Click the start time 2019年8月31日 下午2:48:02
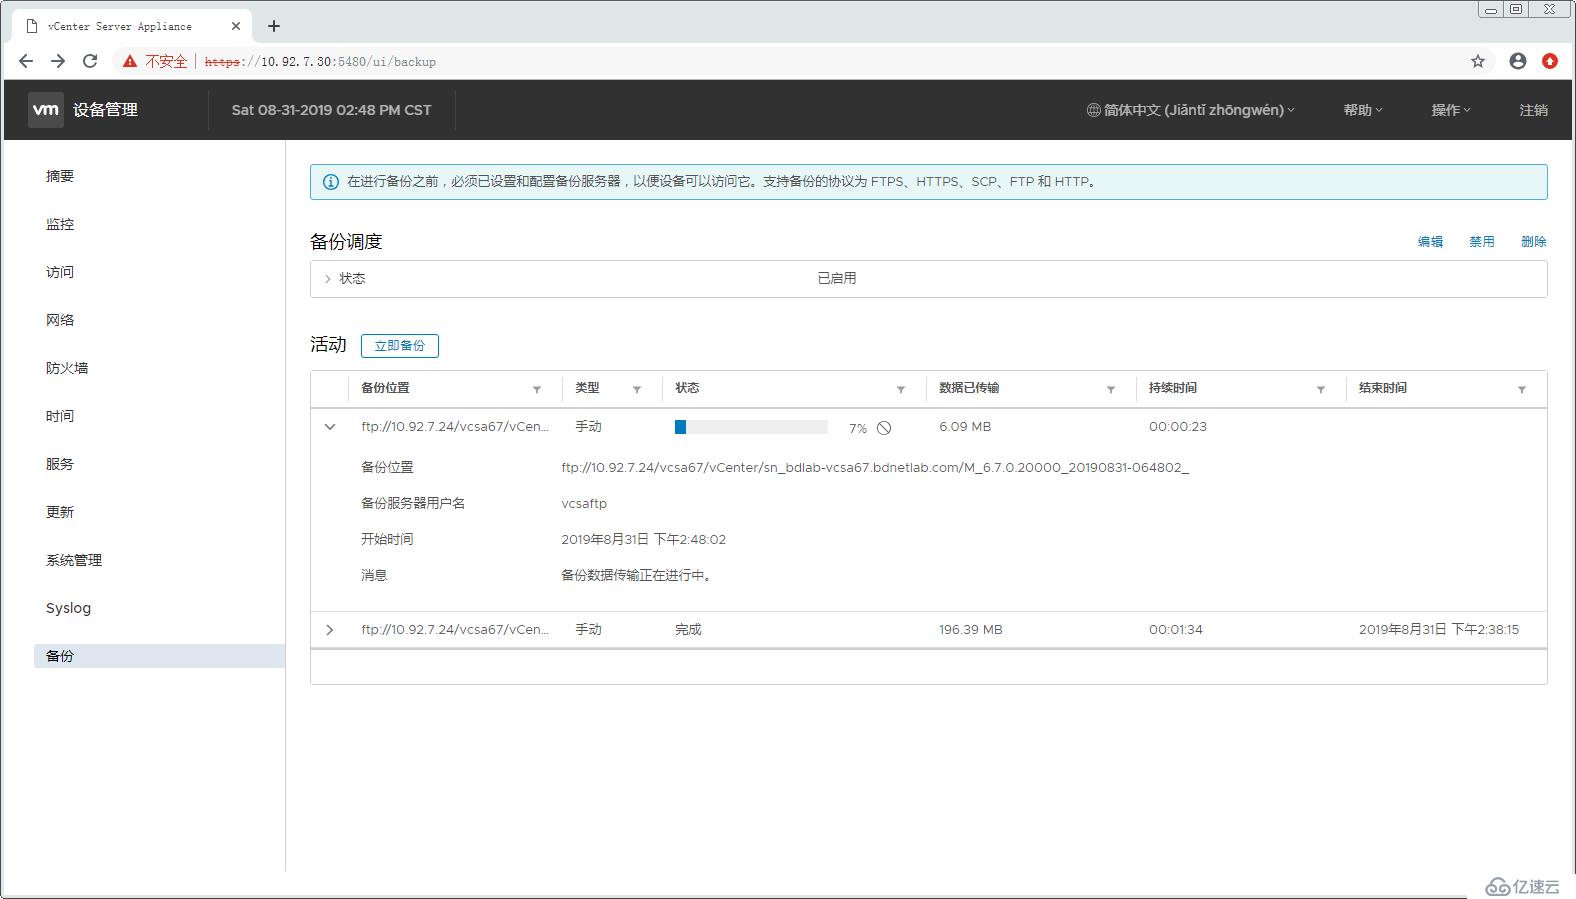This screenshot has width=1576, height=899. tap(644, 540)
